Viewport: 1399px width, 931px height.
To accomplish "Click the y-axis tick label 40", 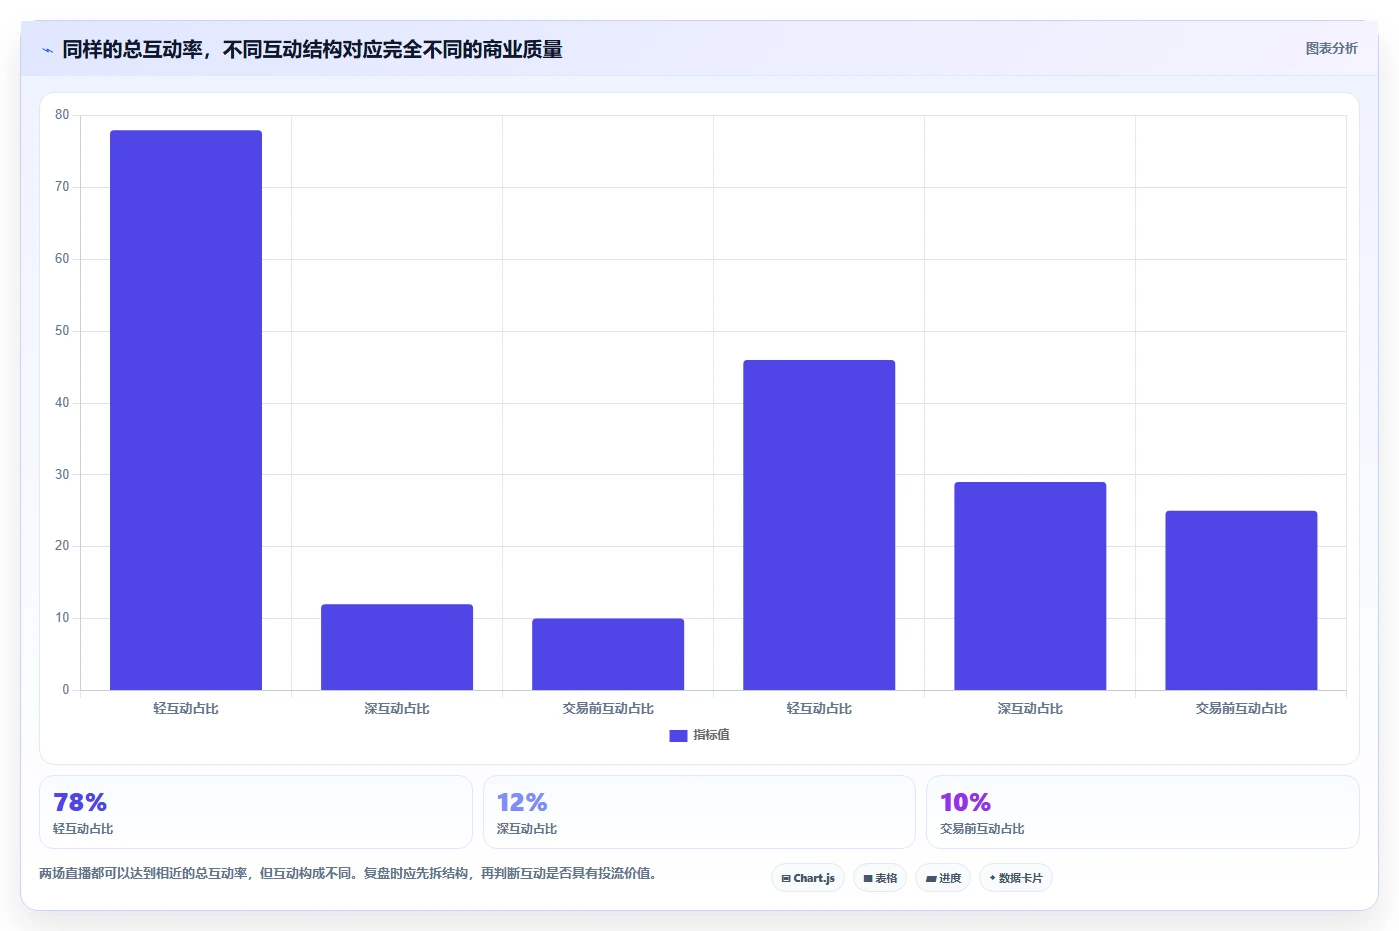I will coord(62,403).
